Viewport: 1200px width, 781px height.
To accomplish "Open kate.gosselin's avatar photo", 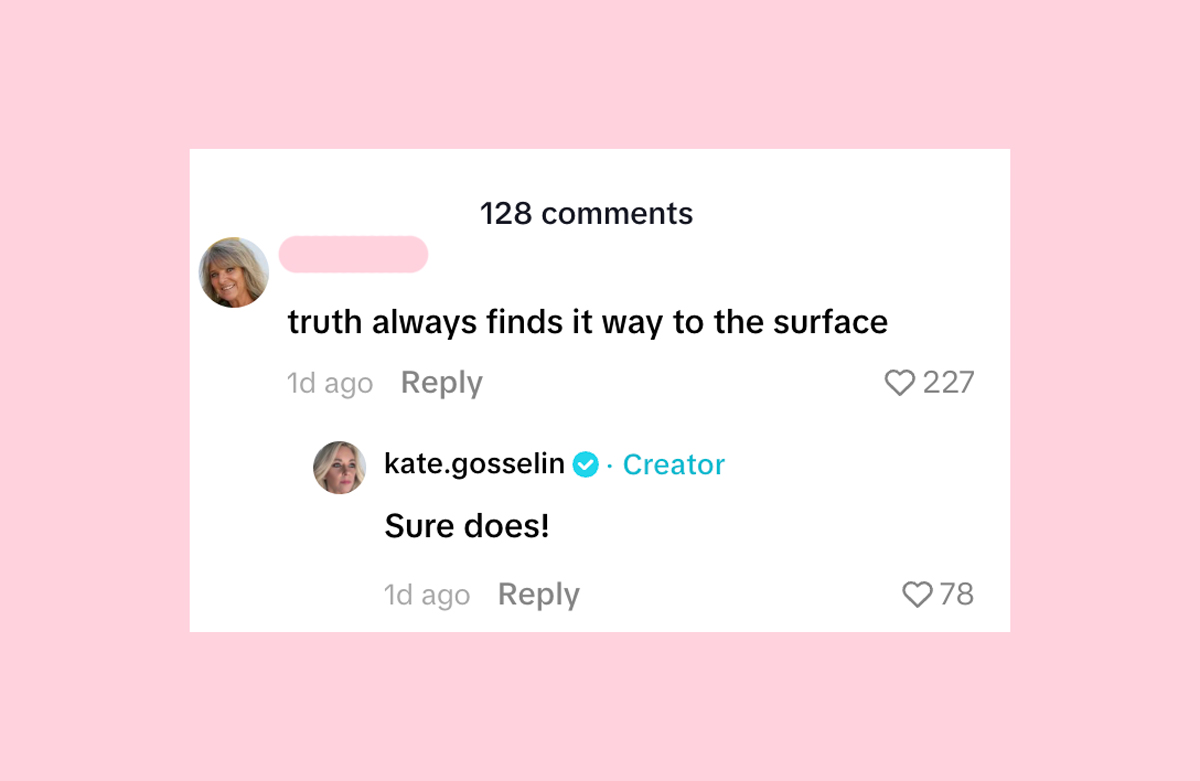I will coord(340,467).
